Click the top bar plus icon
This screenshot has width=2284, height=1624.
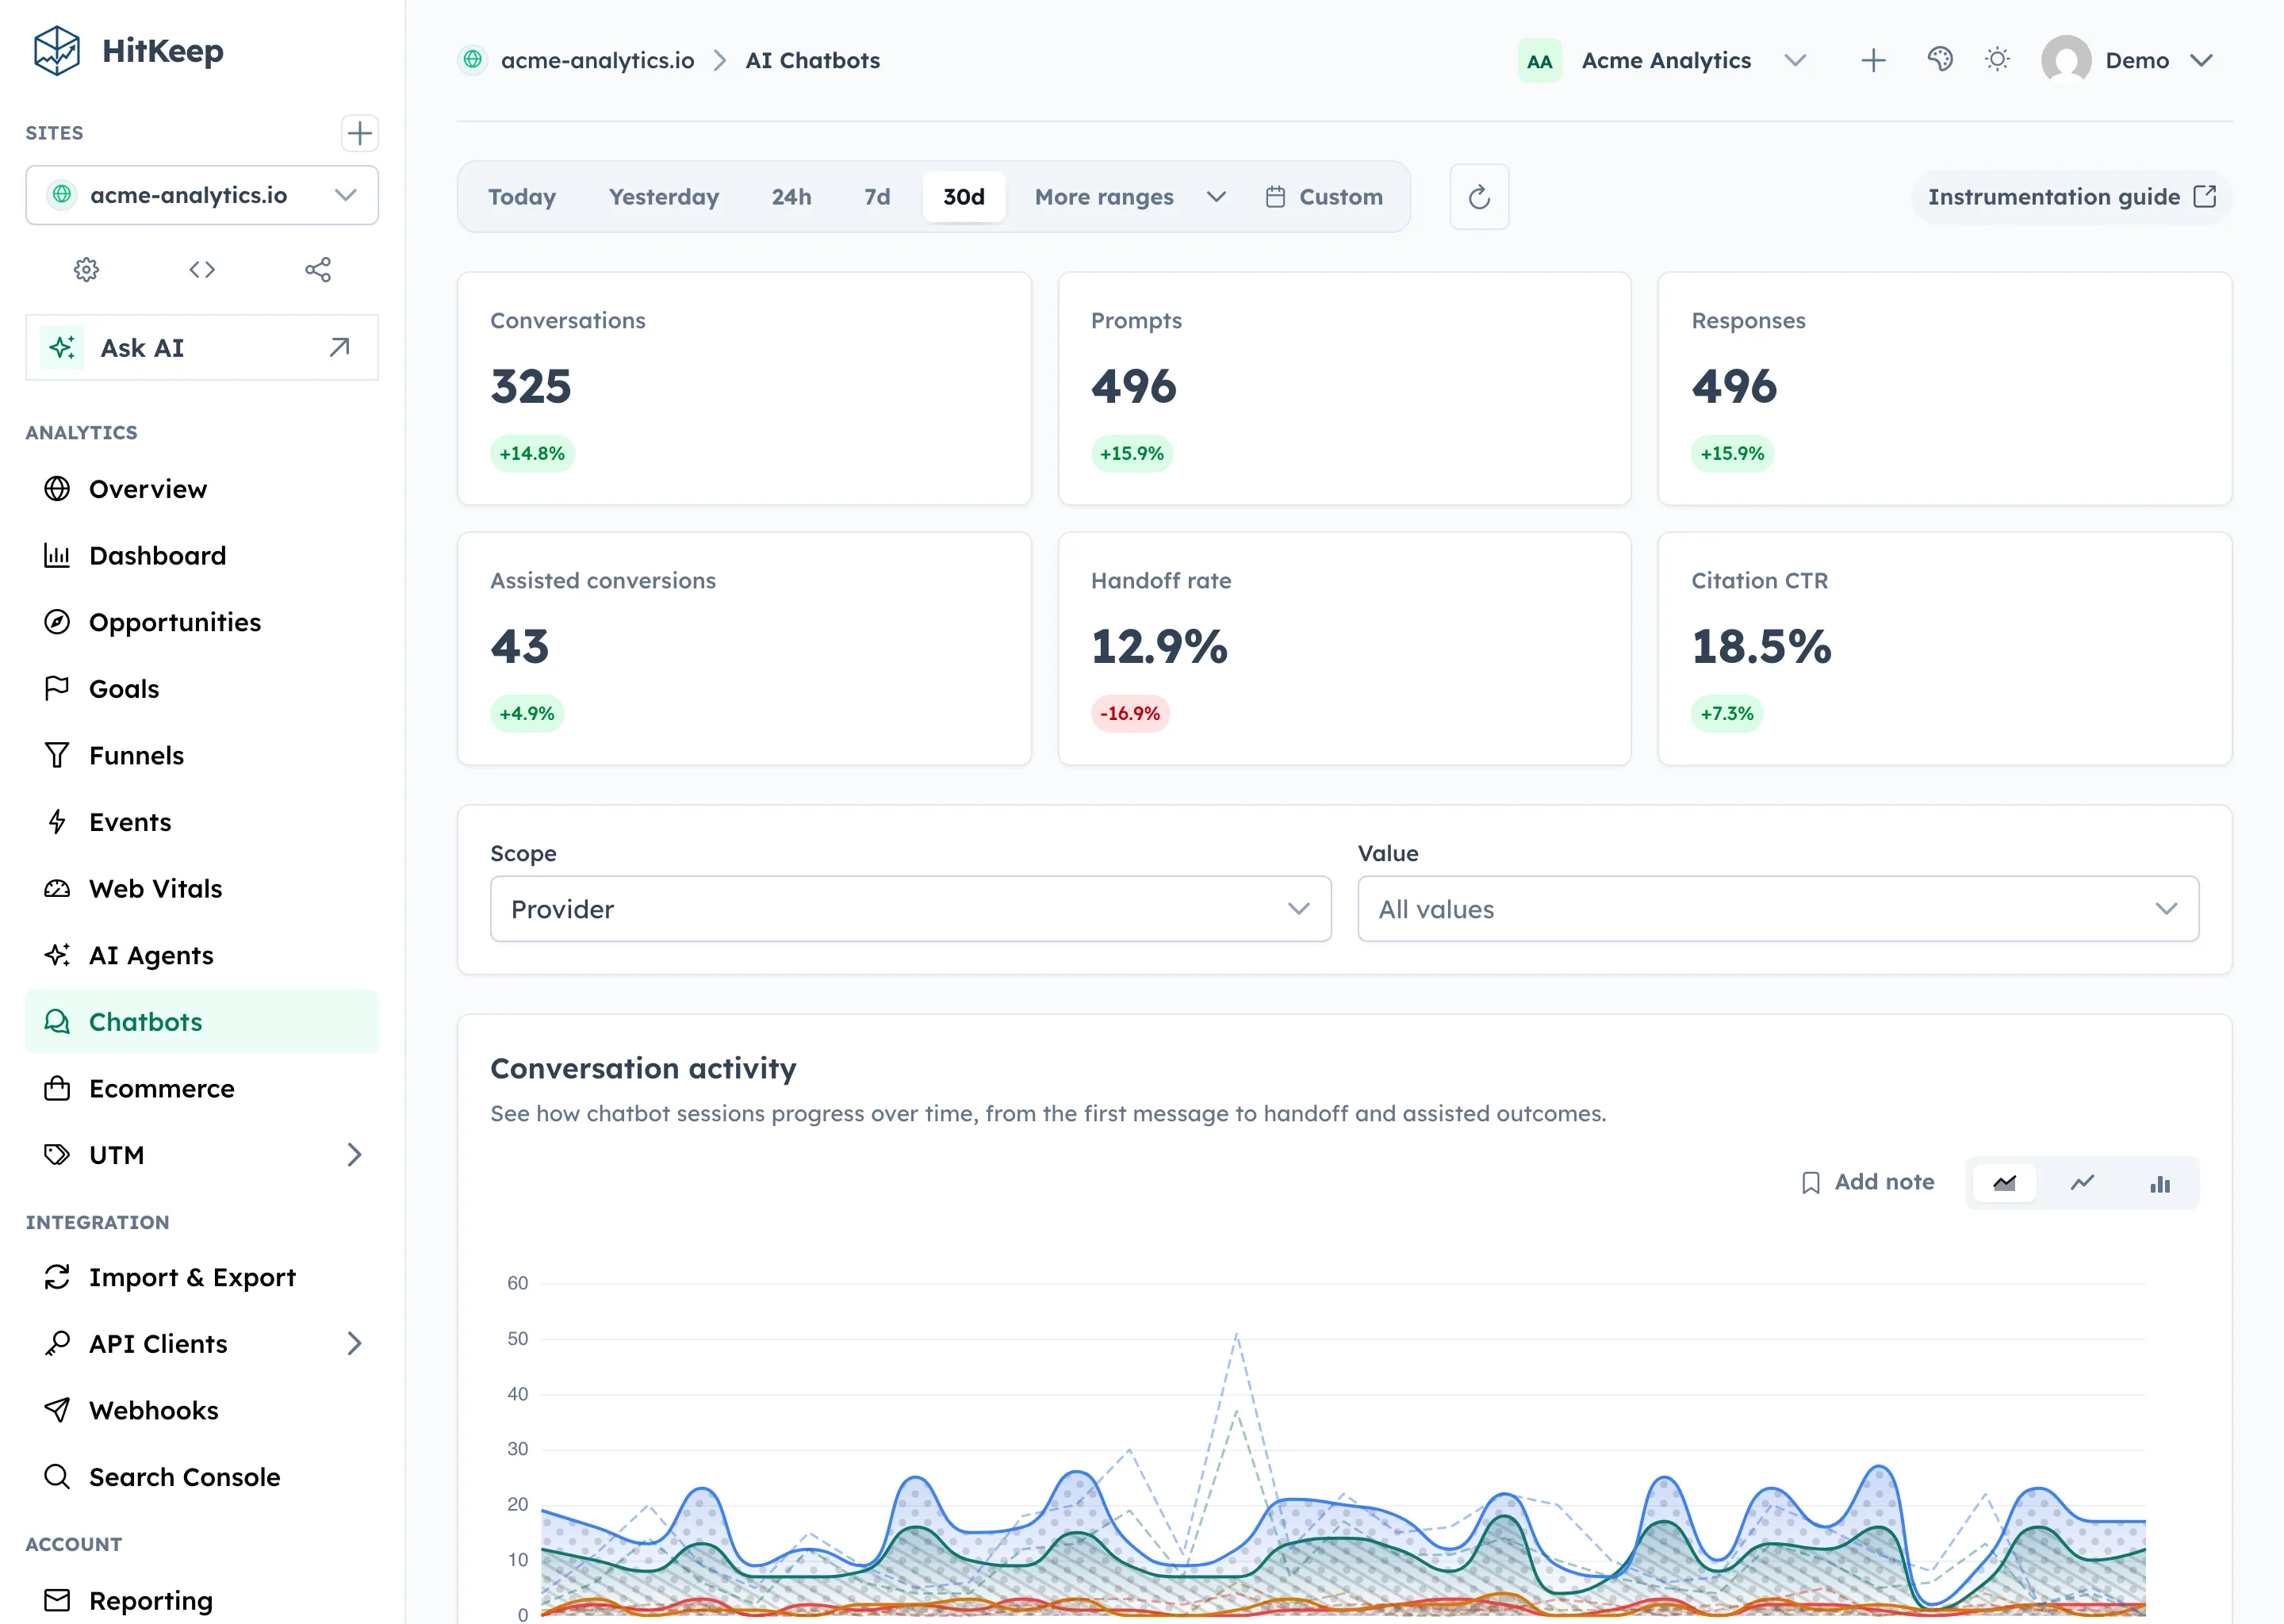(1873, 60)
